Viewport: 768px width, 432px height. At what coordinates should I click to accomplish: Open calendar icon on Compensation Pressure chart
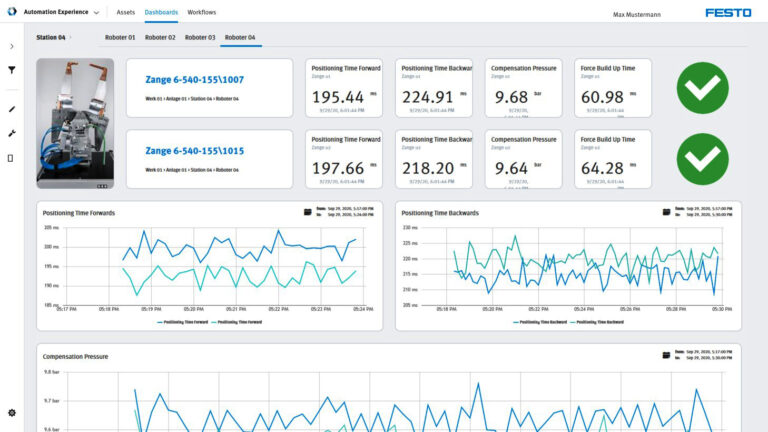[667, 355]
